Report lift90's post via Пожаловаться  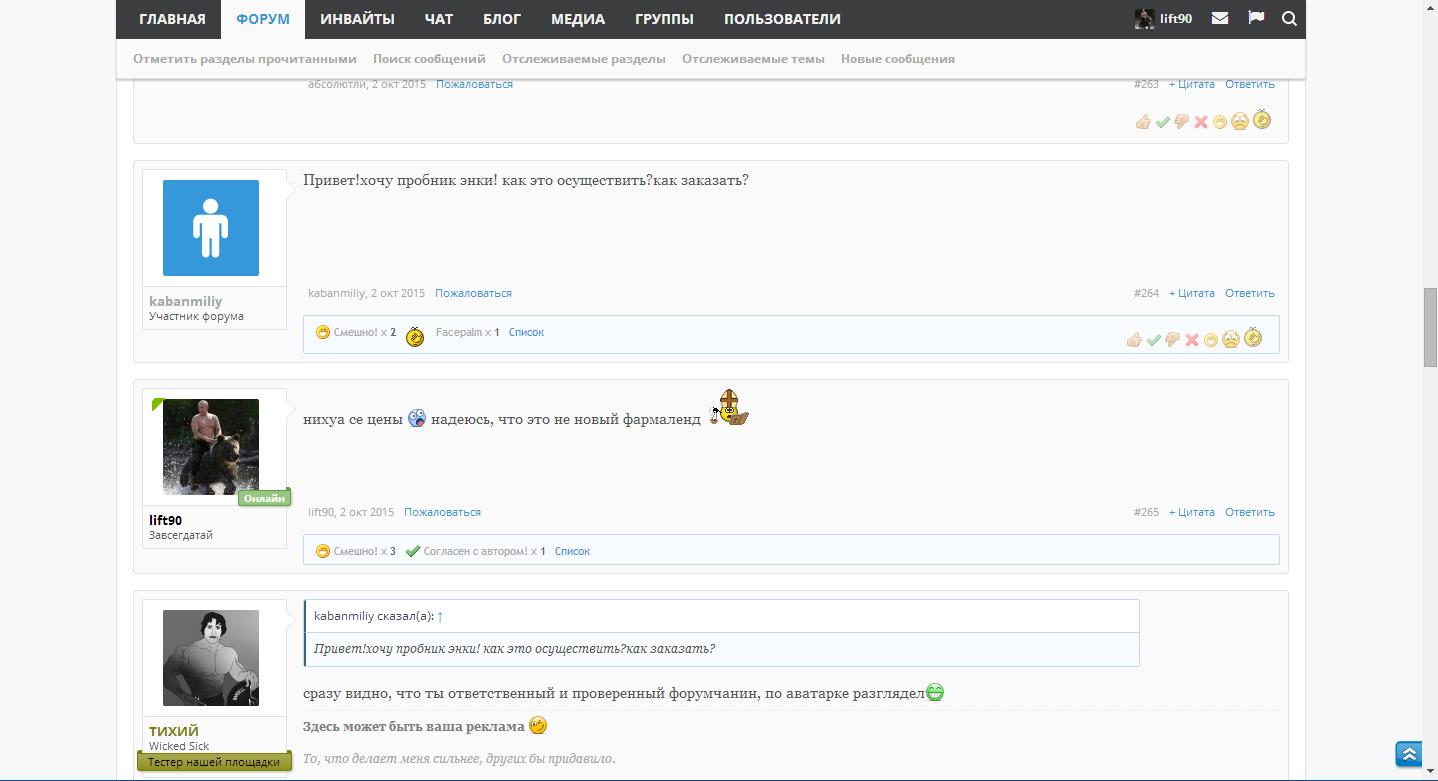coord(442,512)
